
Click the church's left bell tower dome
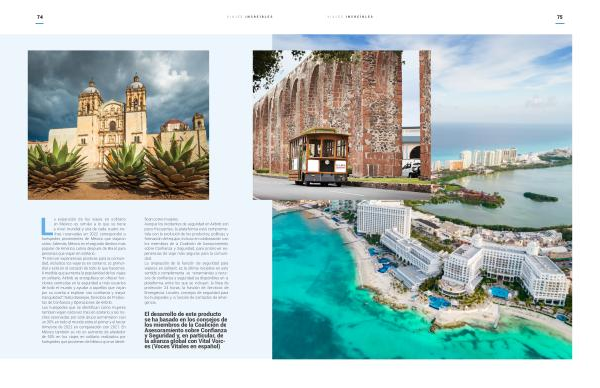91,88
